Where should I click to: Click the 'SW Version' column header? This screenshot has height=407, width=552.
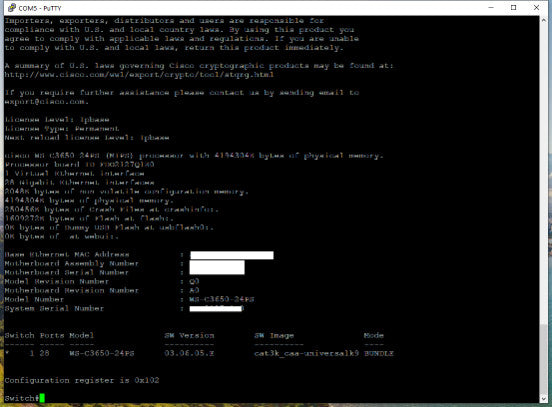(189, 336)
